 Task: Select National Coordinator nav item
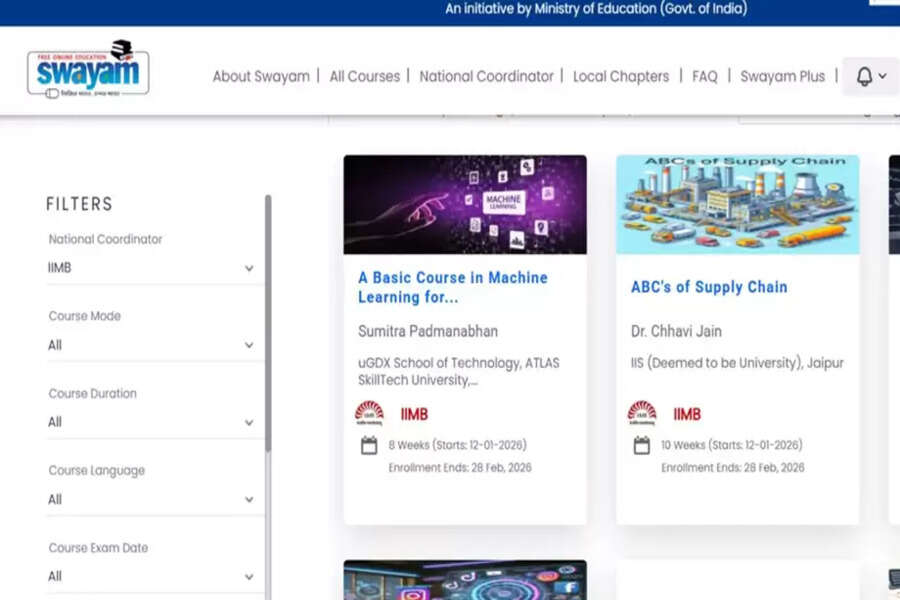pyautogui.click(x=486, y=76)
